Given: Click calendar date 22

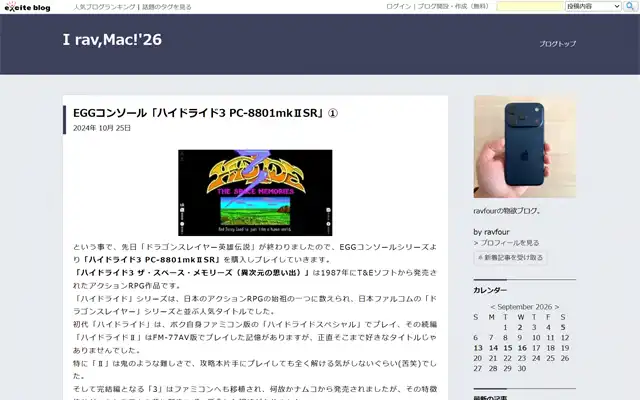Looking at the screenshot, I should pos(507,358).
